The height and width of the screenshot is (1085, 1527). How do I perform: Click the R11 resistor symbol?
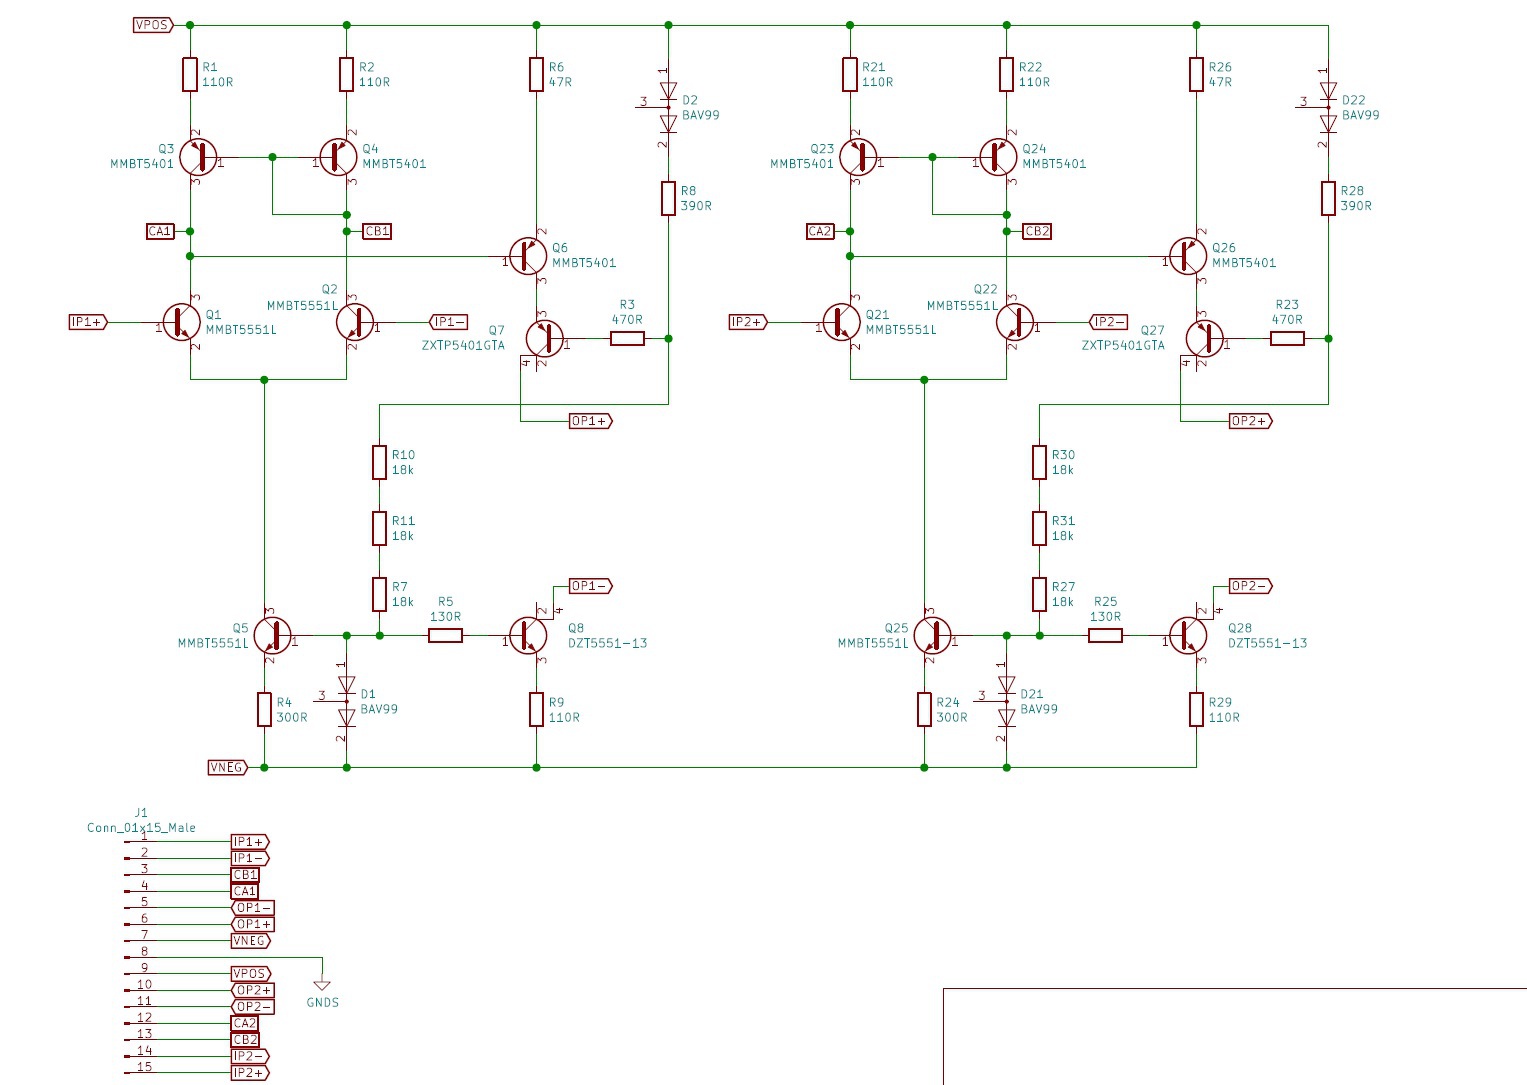point(380,528)
